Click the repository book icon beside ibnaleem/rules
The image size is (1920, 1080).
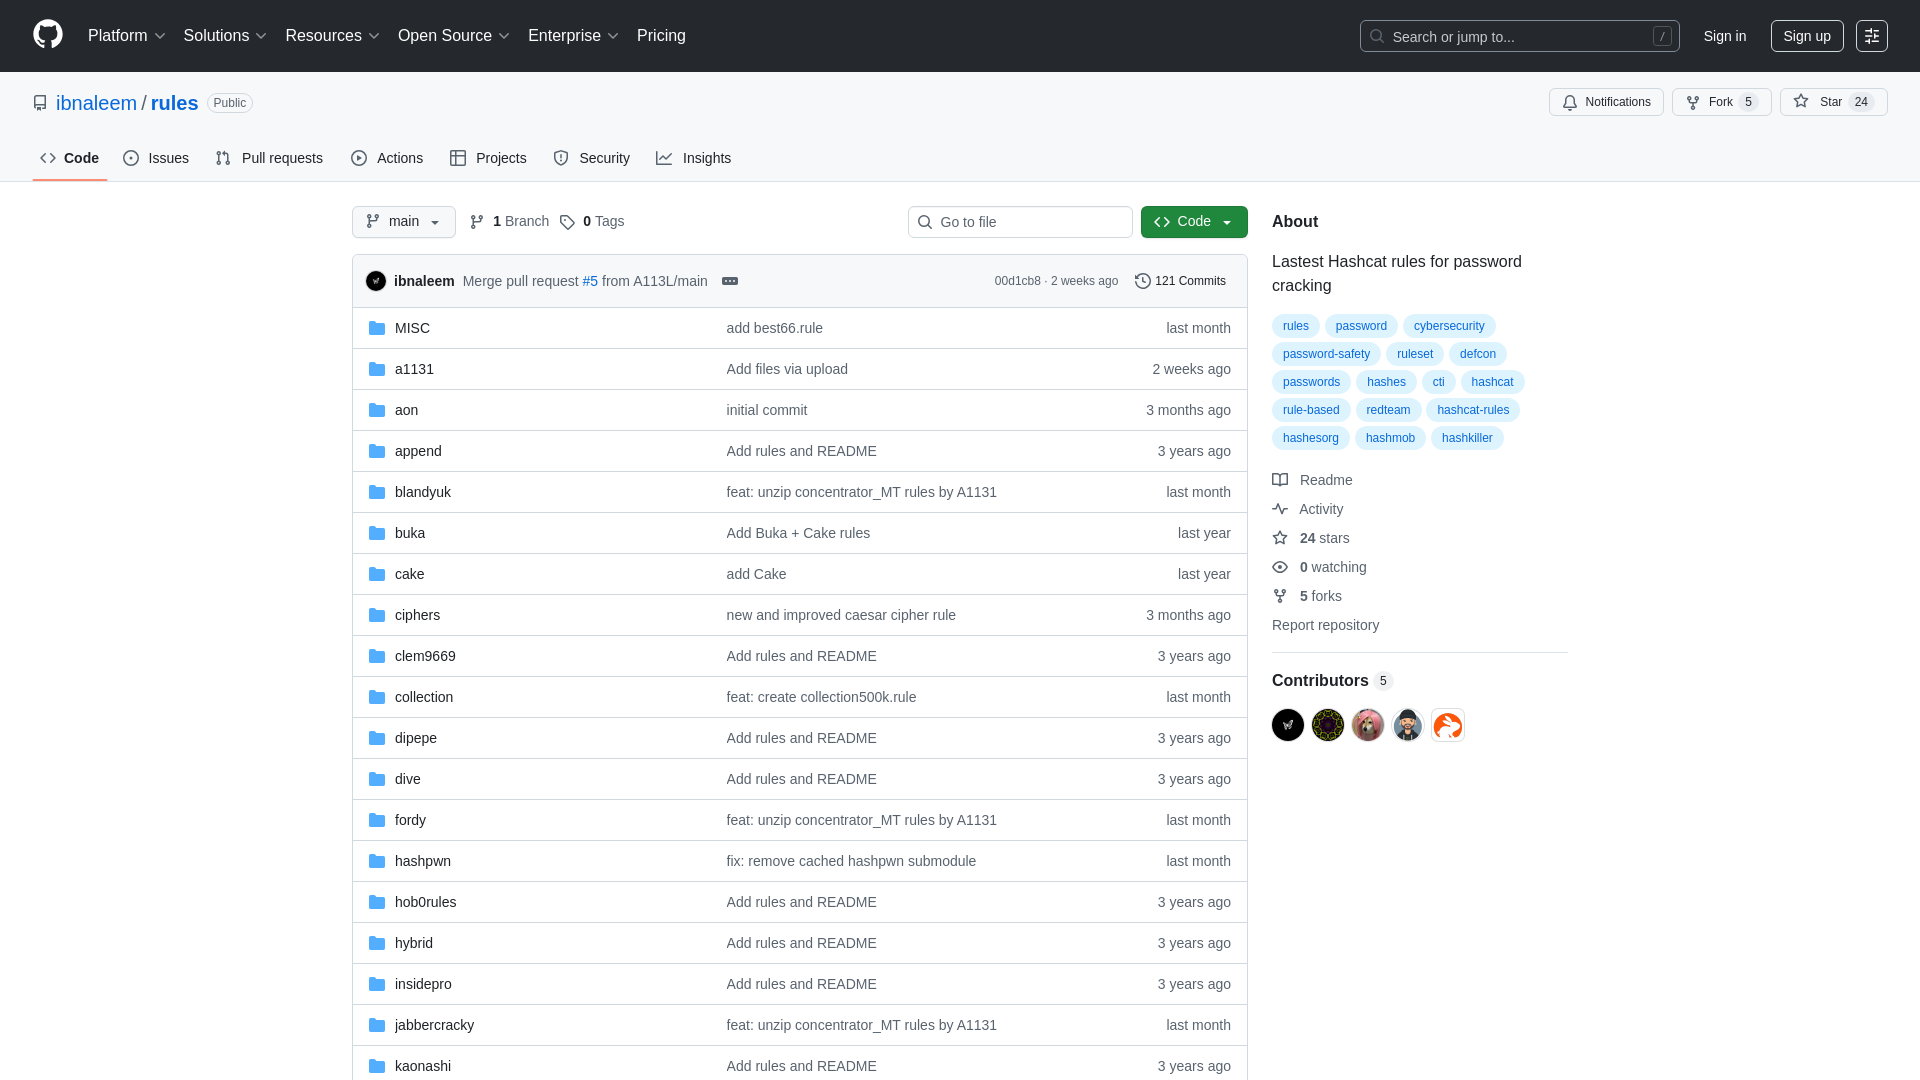tap(39, 102)
